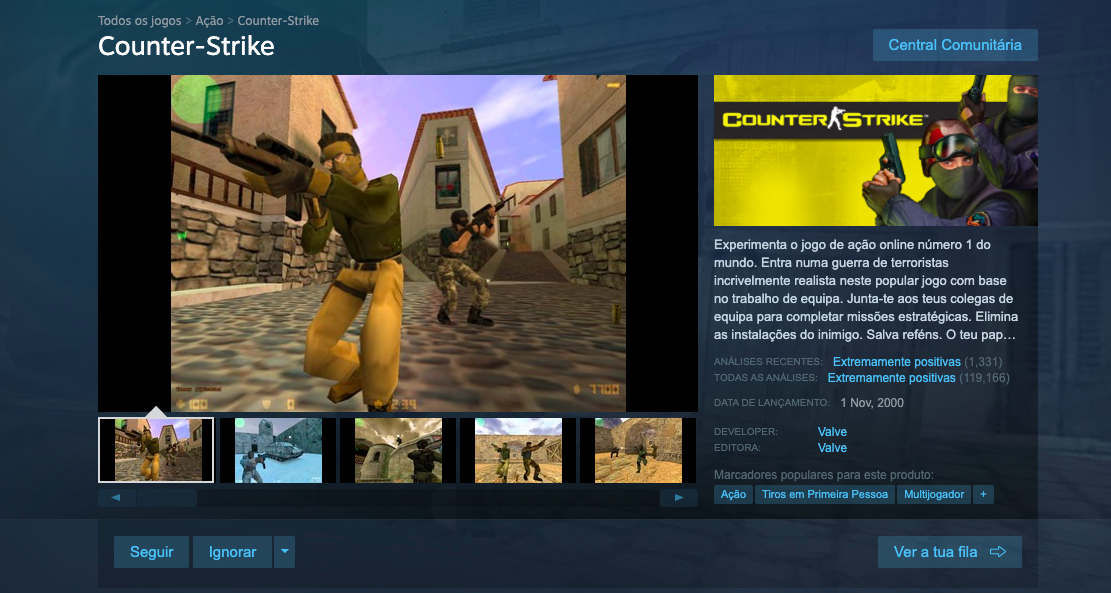Screen dimensions: 1111x593
Task: Select the 'Multijogador' tag
Action: pyautogui.click(x=934, y=495)
